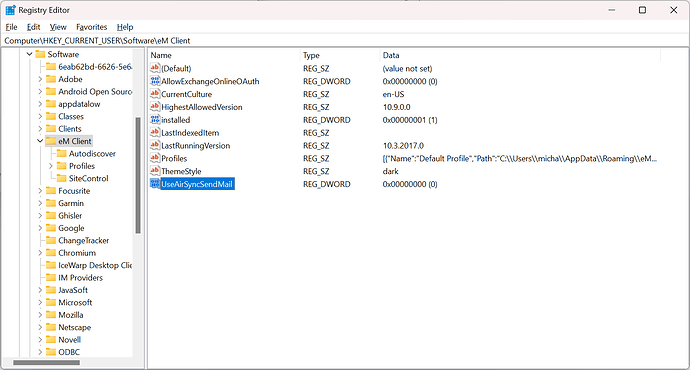Image resolution: width=690 pixels, height=370 pixels.
Task: Click the Registry Editor app icon in title bar
Action: [x=11, y=10]
